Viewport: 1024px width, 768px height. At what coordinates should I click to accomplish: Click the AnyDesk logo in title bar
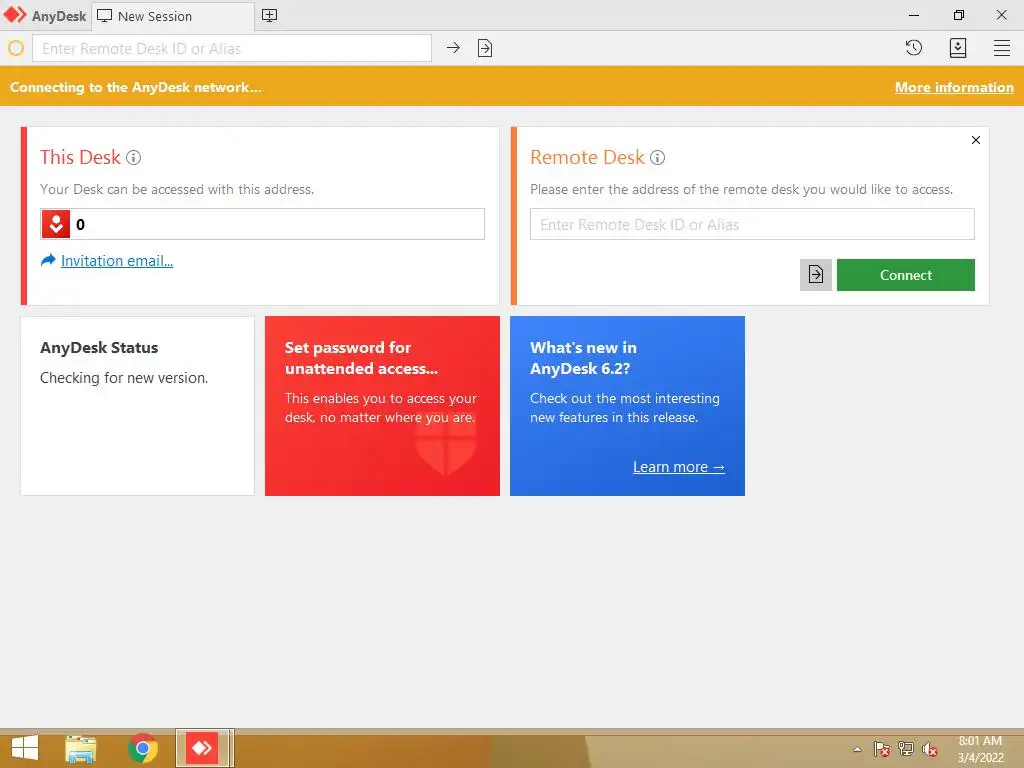(15, 15)
